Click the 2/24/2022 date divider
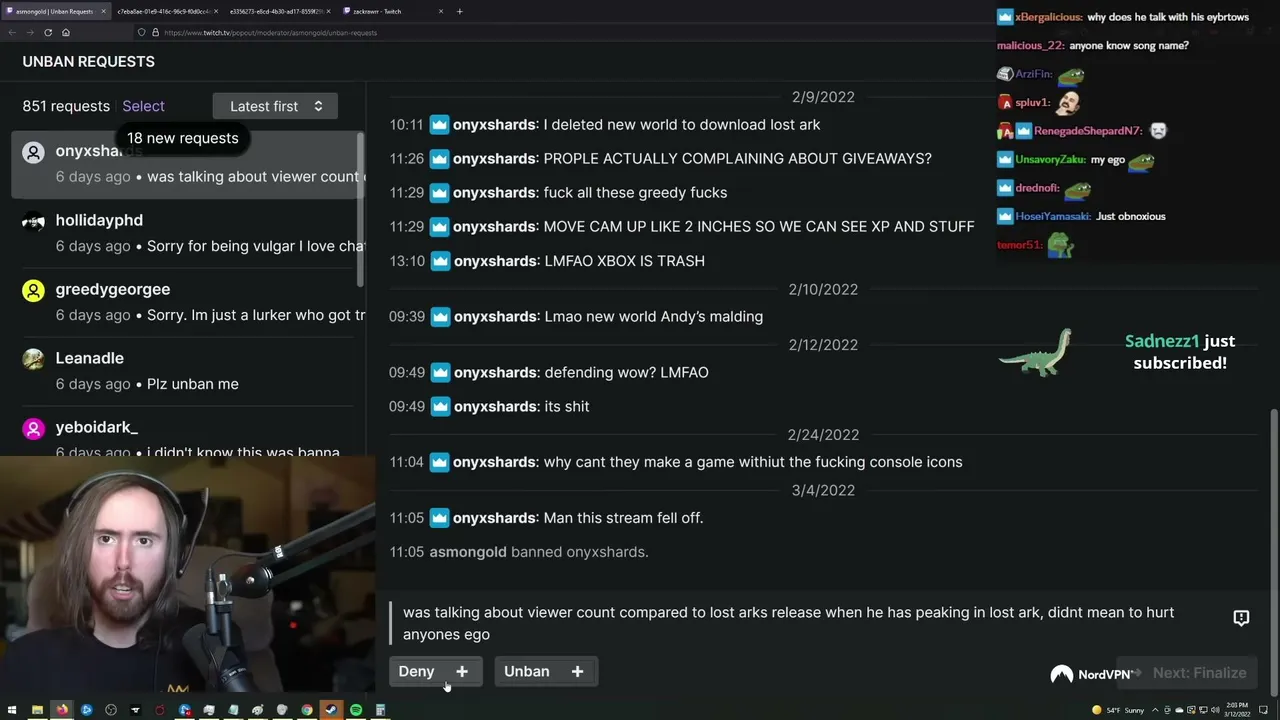Image resolution: width=1280 pixels, height=720 pixels. coord(823,435)
